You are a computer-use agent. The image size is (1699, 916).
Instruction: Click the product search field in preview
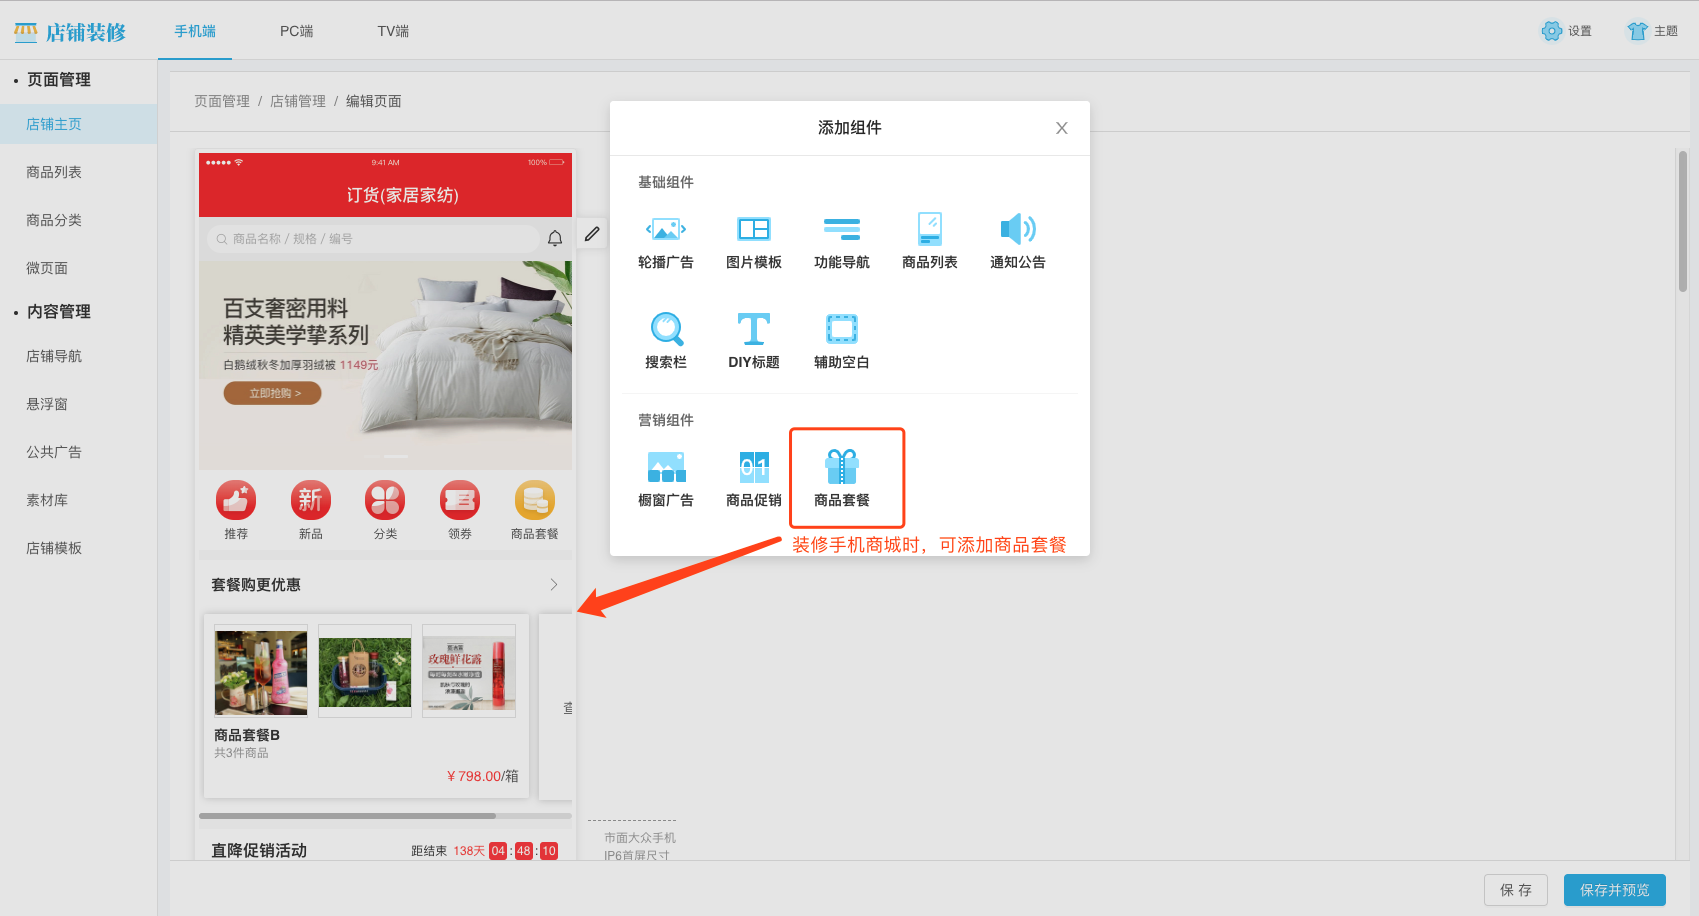pyautogui.click(x=375, y=239)
